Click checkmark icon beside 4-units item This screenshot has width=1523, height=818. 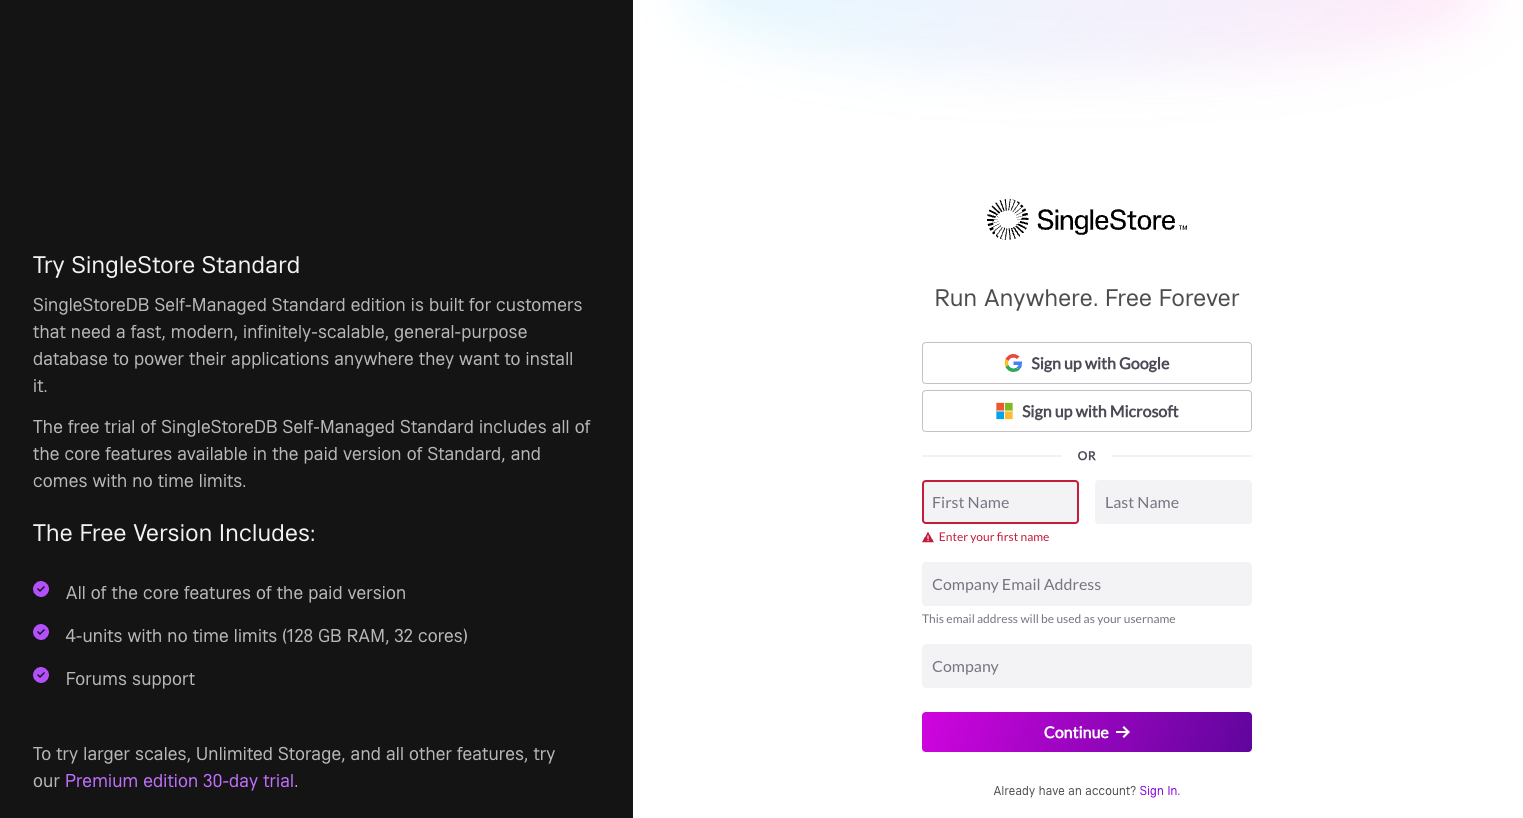pyautogui.click(x=41, y=632)
